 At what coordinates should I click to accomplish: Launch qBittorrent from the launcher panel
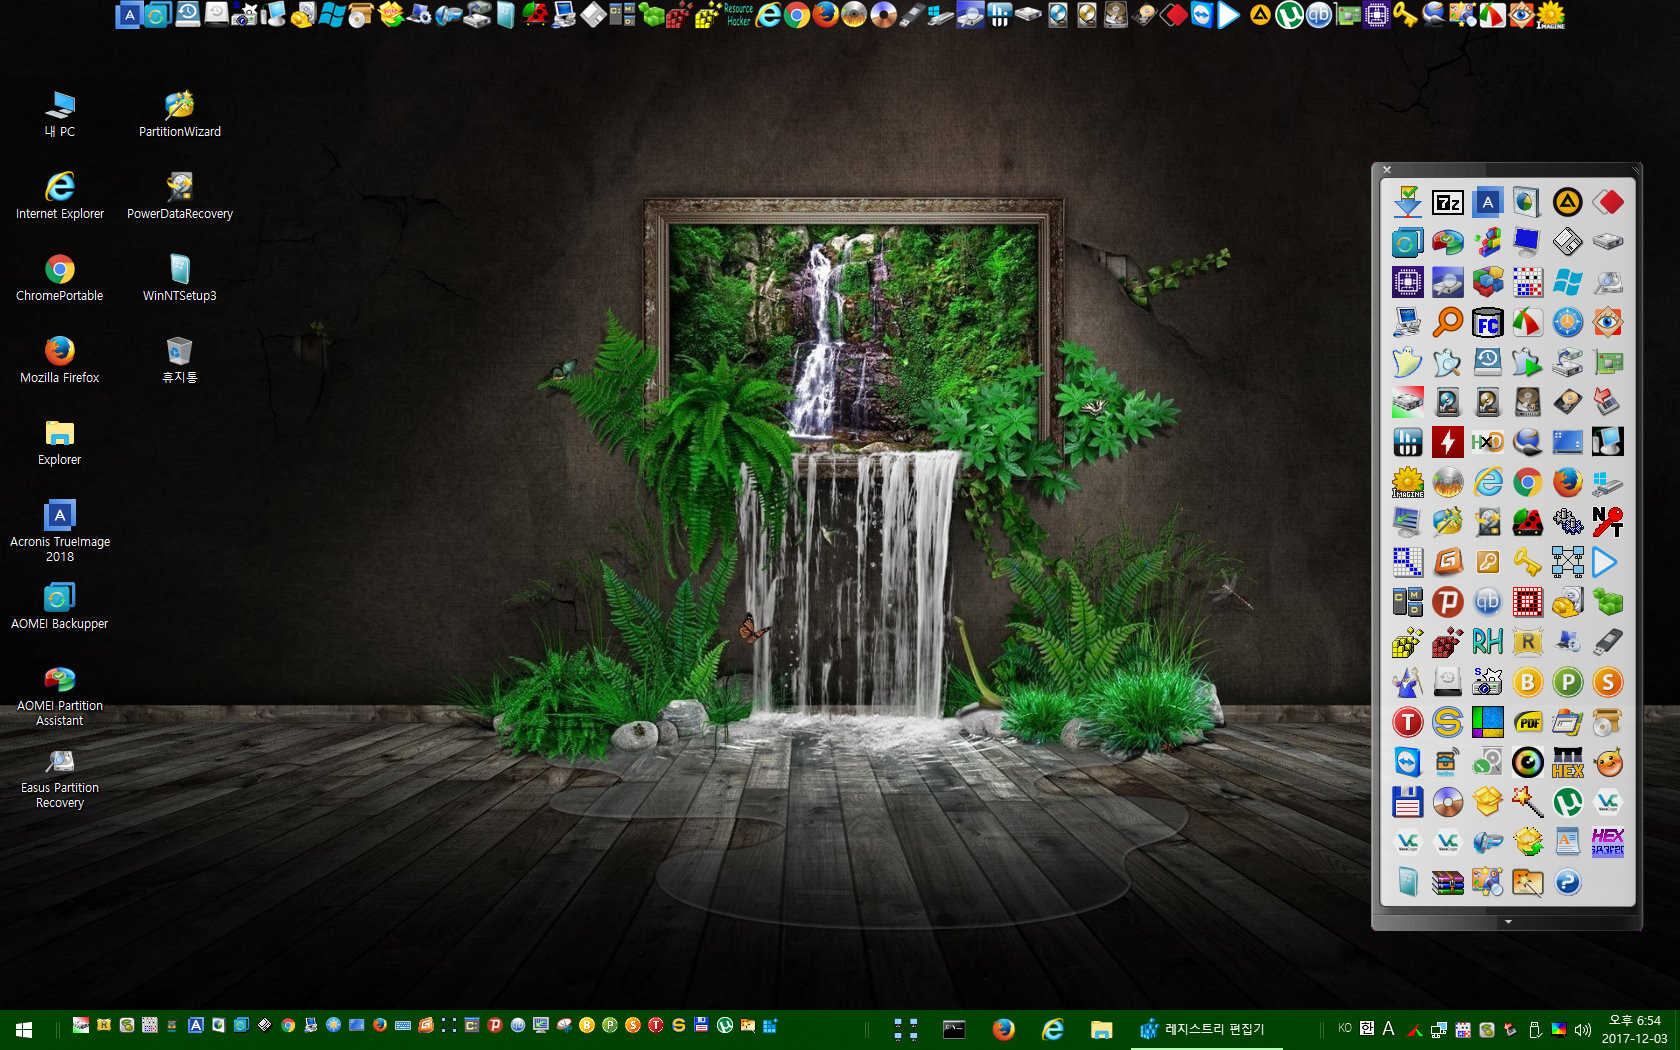(1487, 602)
